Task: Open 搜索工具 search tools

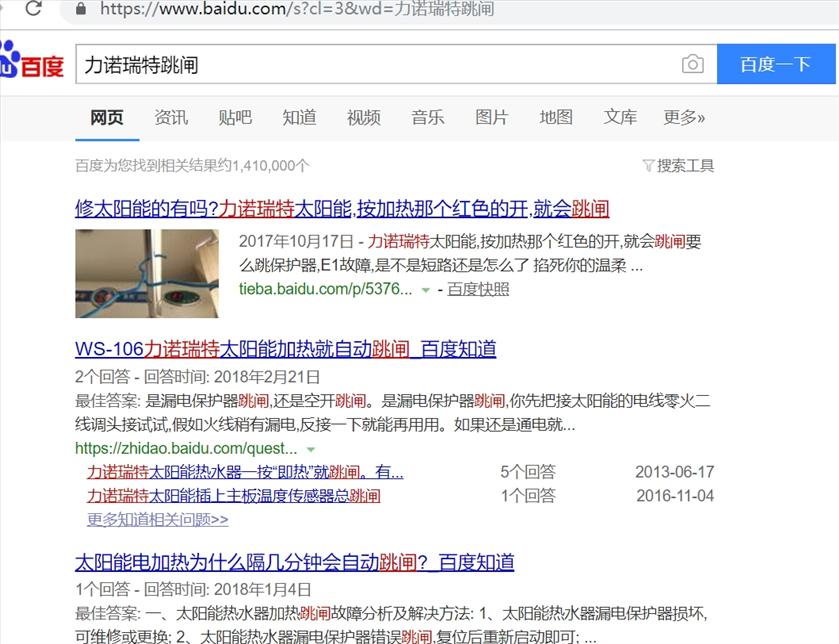Action: [x=685, y=166]
